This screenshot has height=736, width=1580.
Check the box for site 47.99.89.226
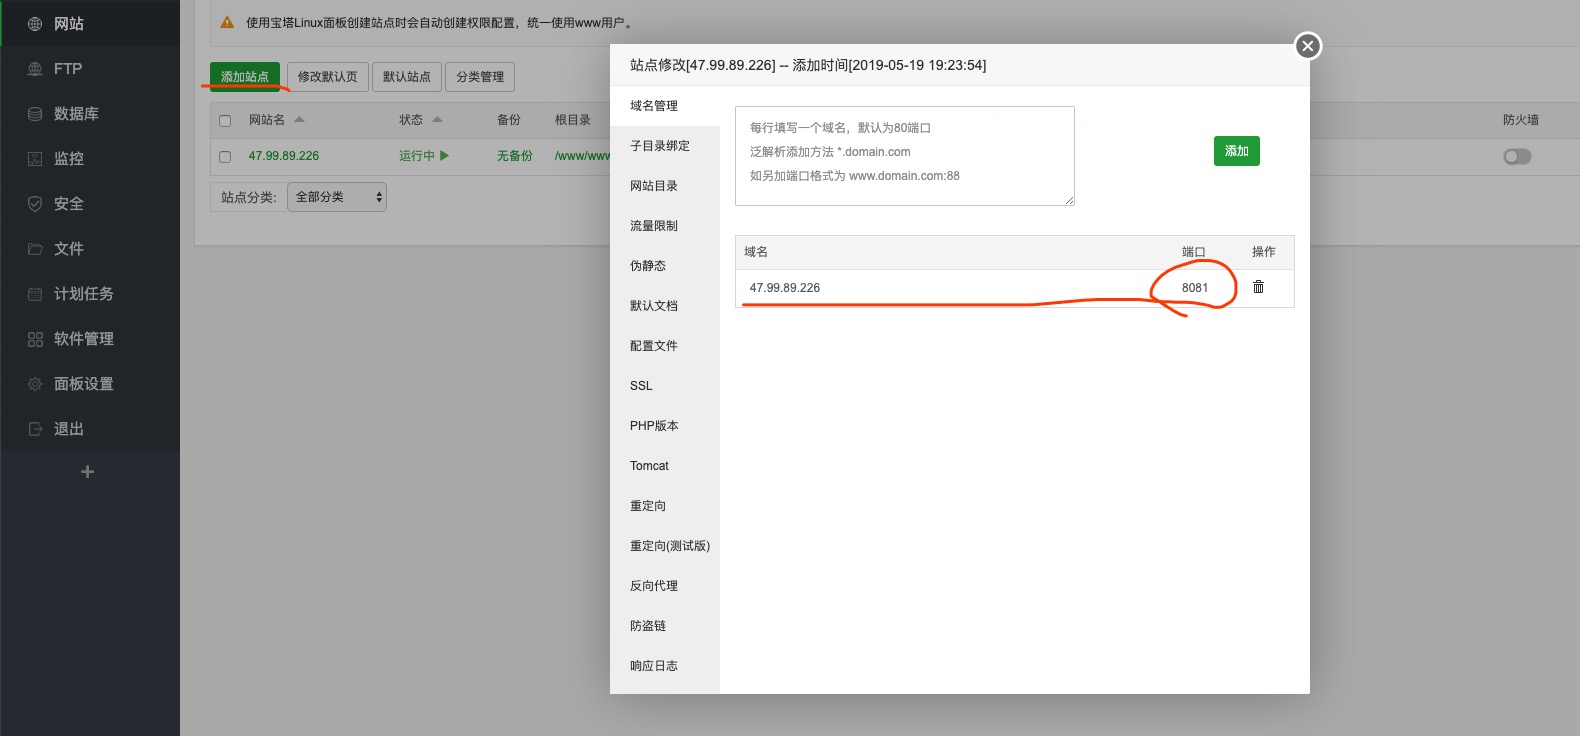click(225, 157)
